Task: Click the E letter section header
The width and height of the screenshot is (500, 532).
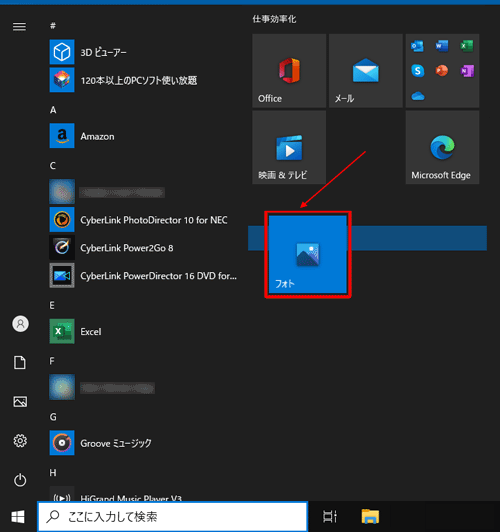Action: point(52,305)
